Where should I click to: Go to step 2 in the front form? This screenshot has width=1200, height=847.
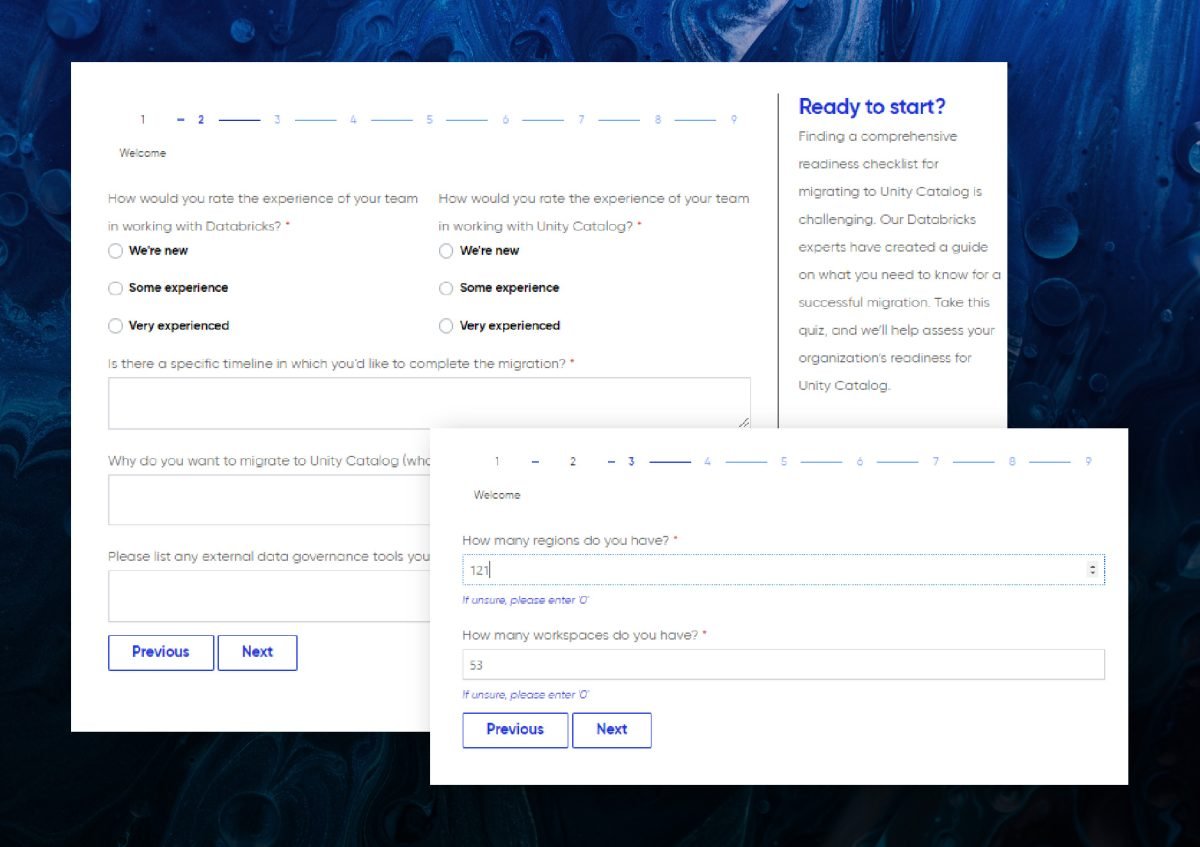click(x=573, y=462)
